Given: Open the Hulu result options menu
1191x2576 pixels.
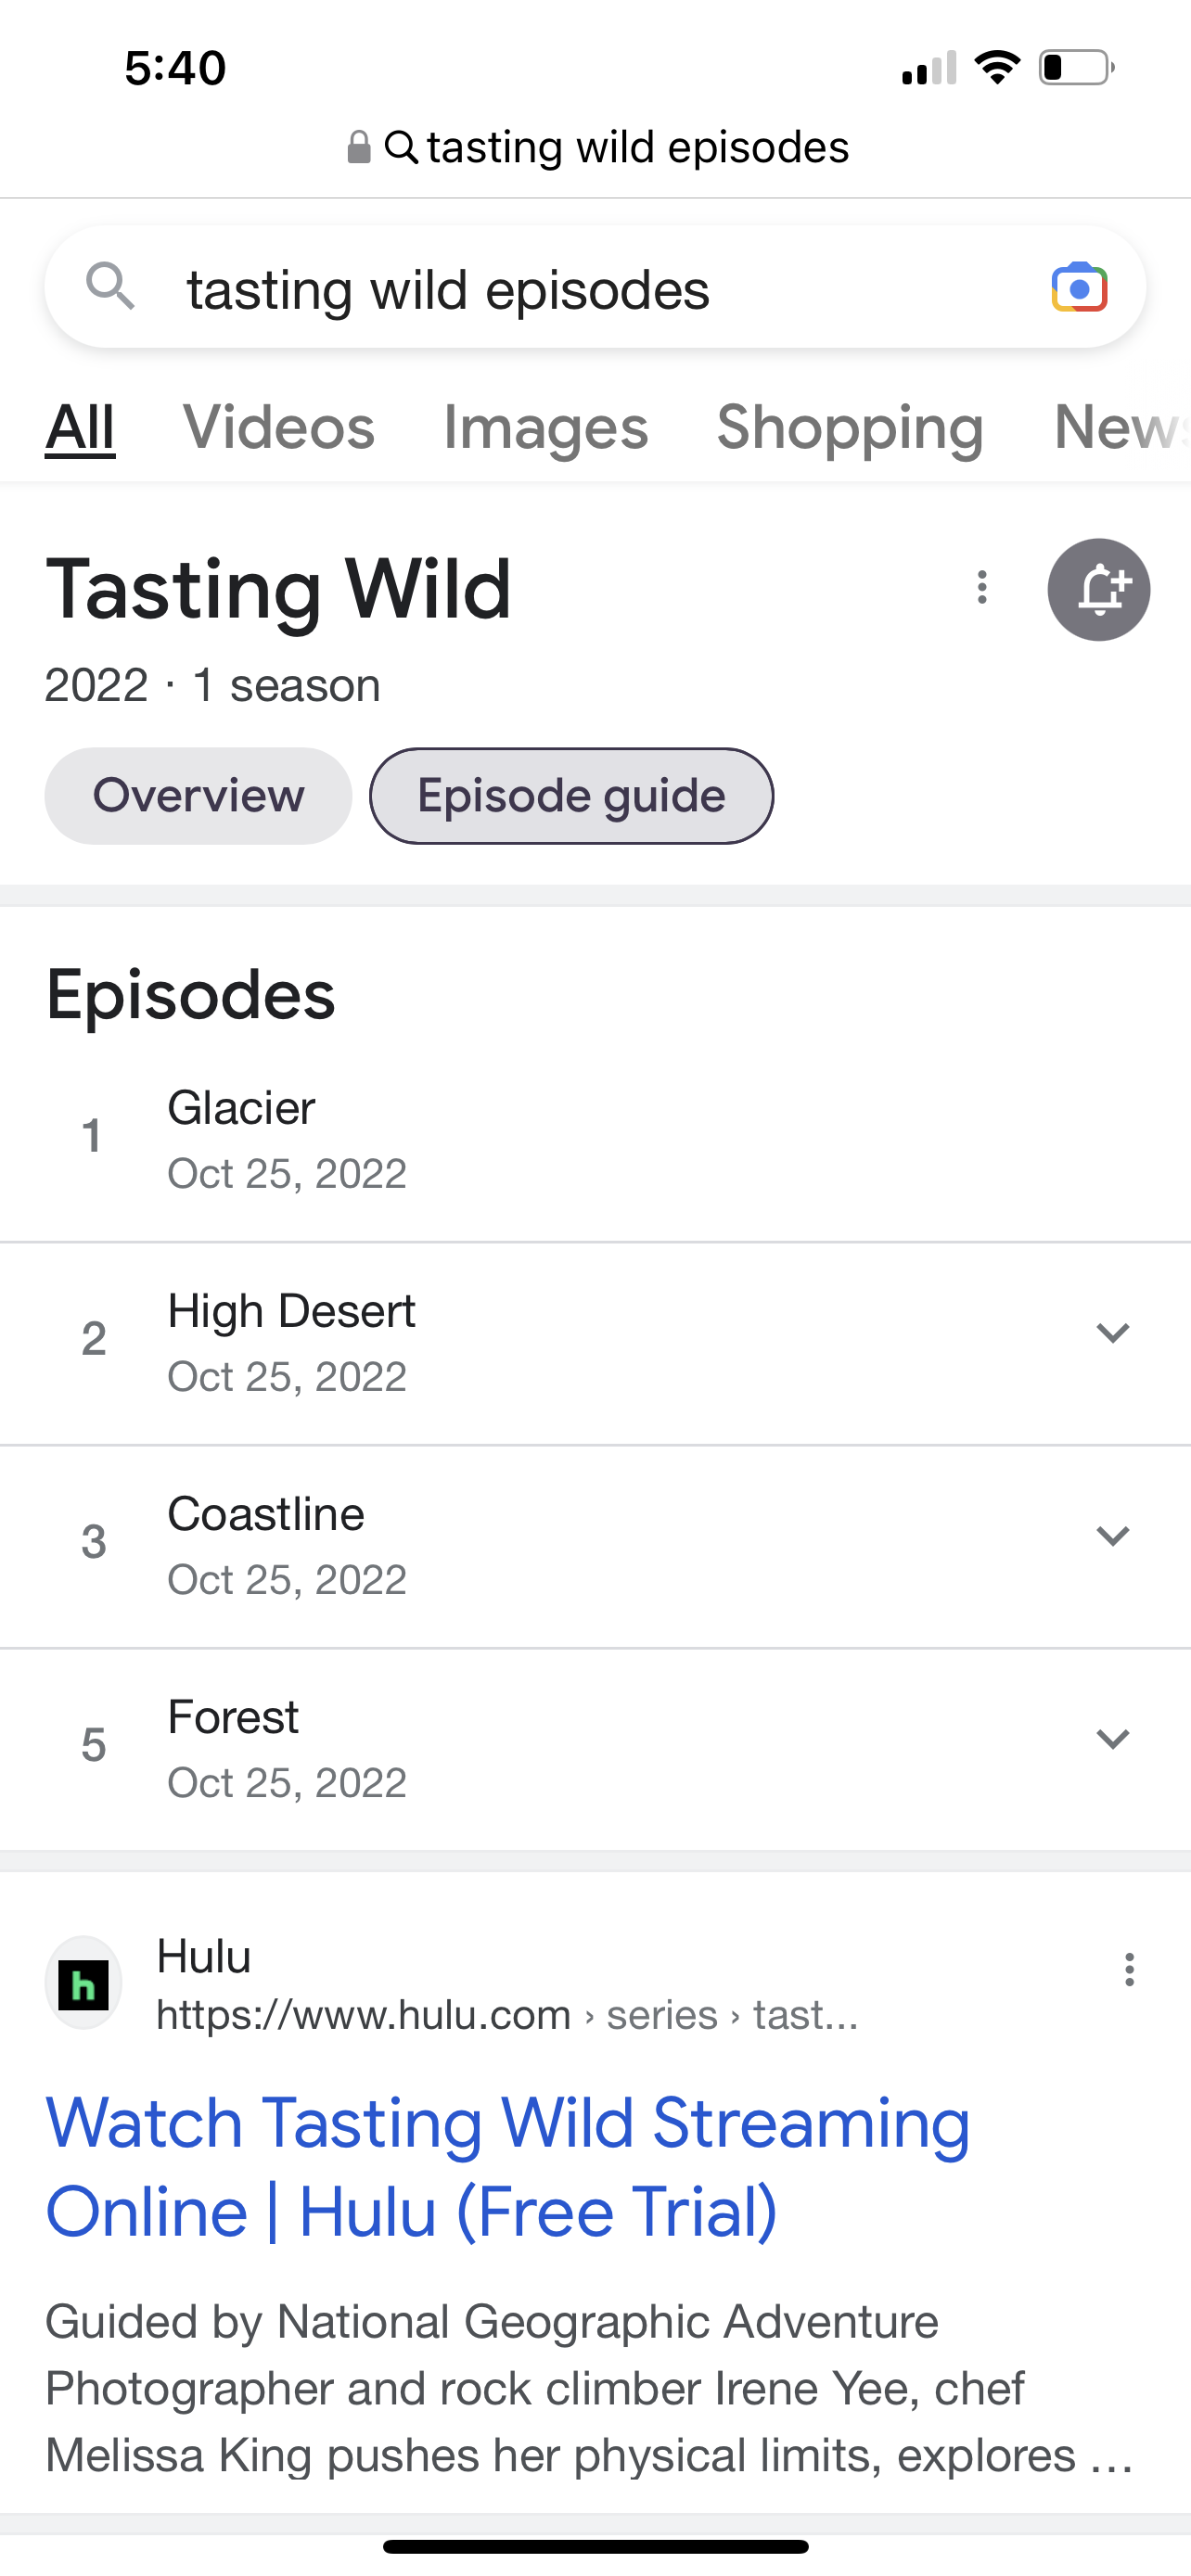Looking at the screenshot, I should click(1129, 1969).
